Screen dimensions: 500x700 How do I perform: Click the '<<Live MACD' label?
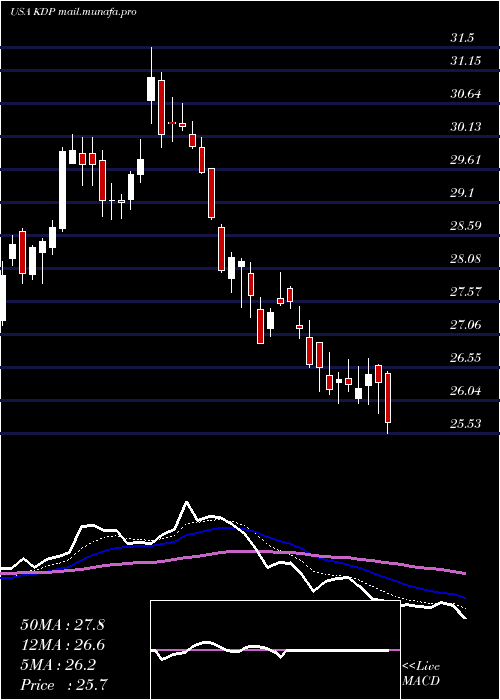point(421,674)
